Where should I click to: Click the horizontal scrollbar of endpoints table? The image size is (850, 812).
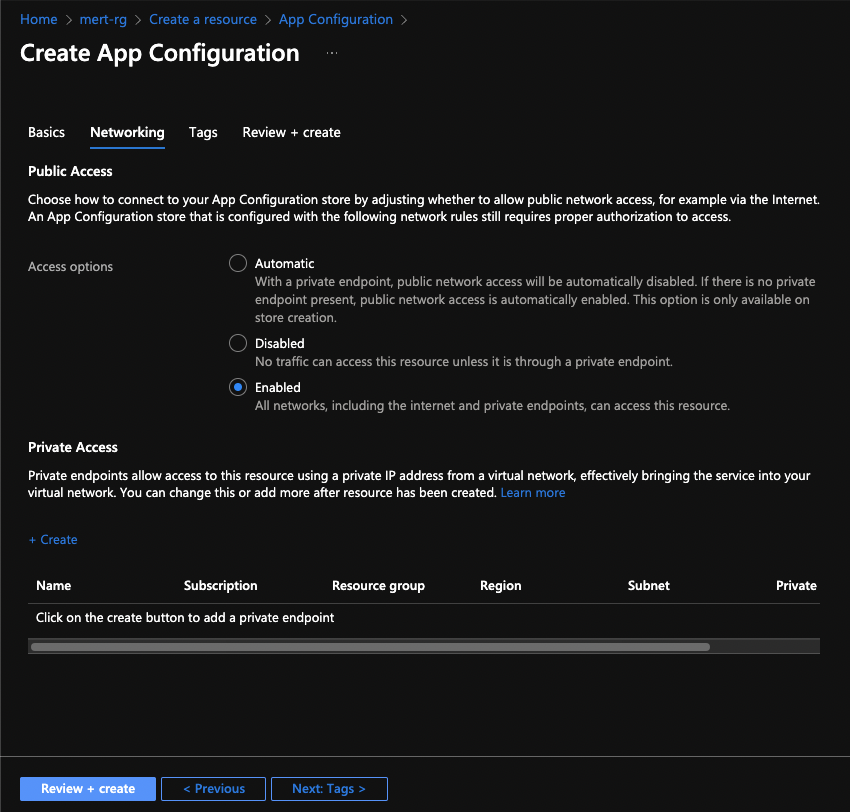(x=370, y=647)
